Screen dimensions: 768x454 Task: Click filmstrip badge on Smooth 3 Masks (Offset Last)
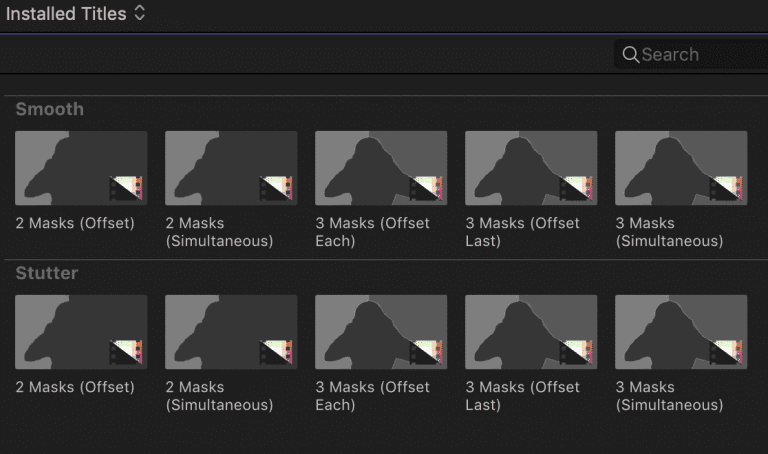pos(576,189)
